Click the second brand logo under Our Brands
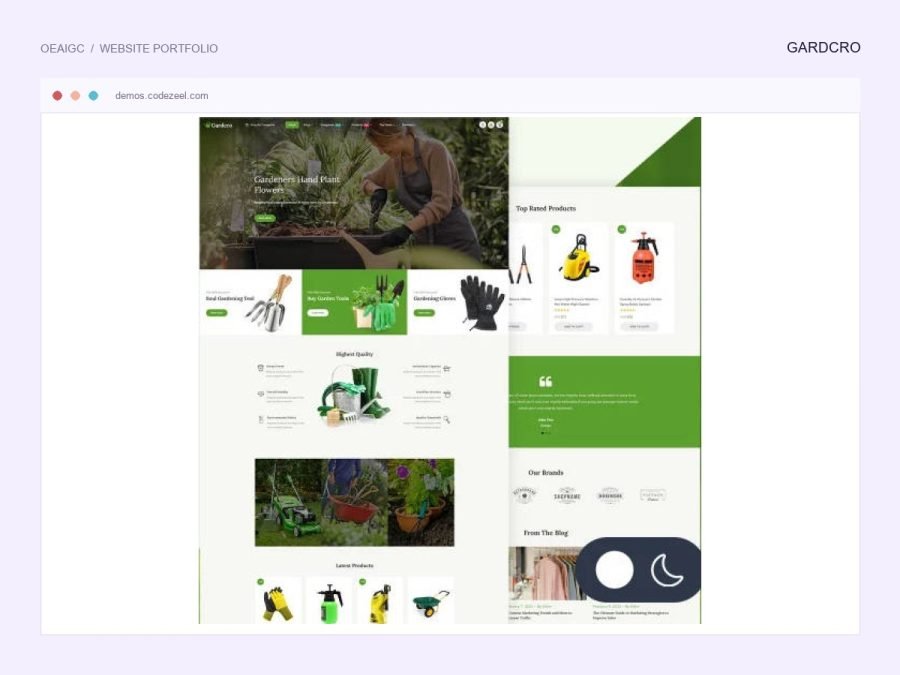 [567, 495]
